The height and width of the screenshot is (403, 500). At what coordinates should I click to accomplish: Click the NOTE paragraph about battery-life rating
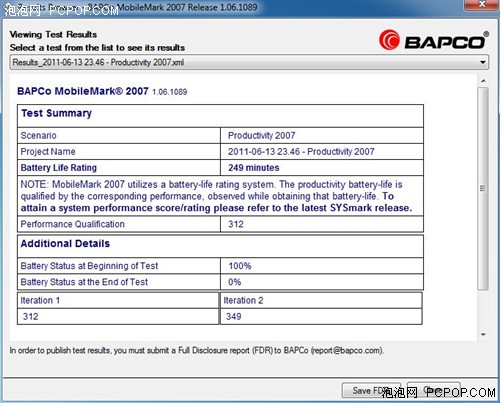[217, 196]
